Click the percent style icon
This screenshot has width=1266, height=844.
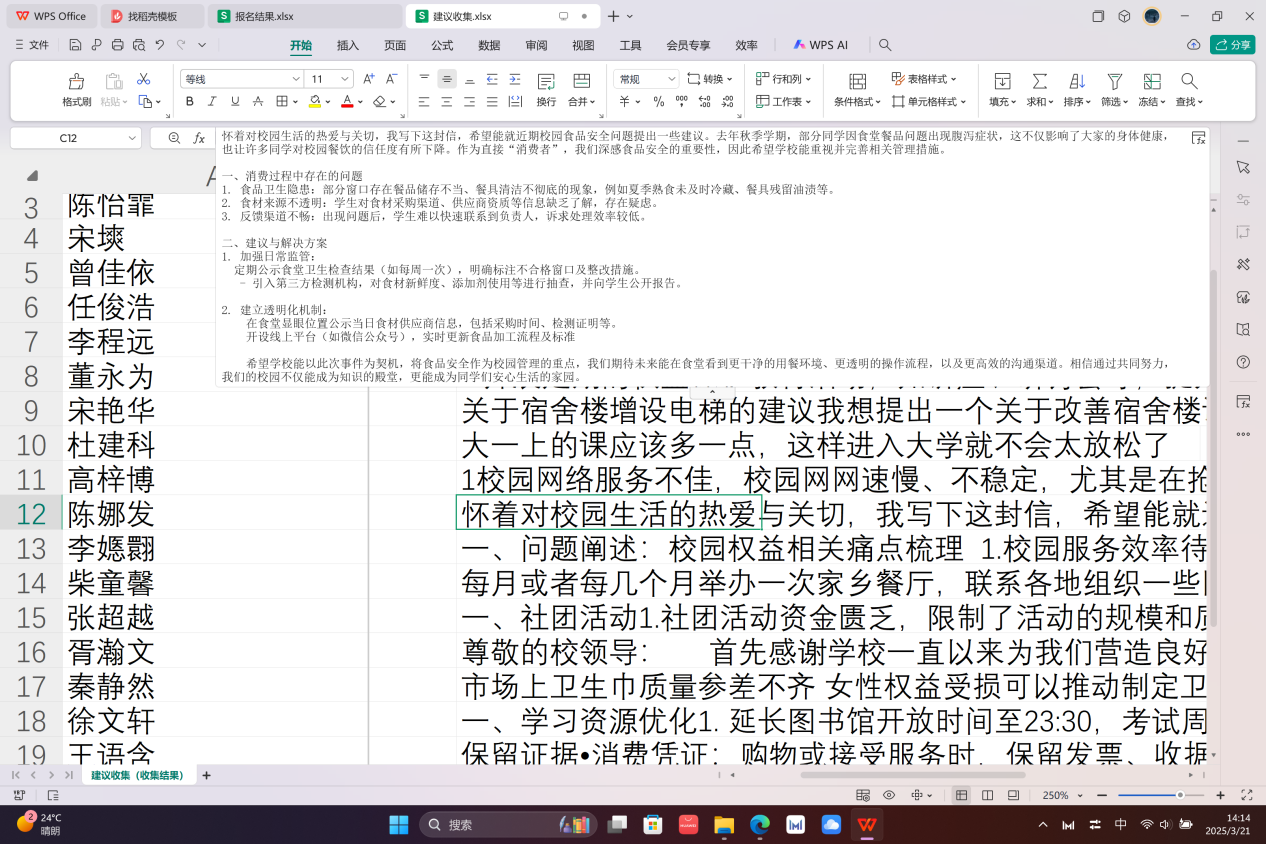pyautogui.click(x=658, y=101)
